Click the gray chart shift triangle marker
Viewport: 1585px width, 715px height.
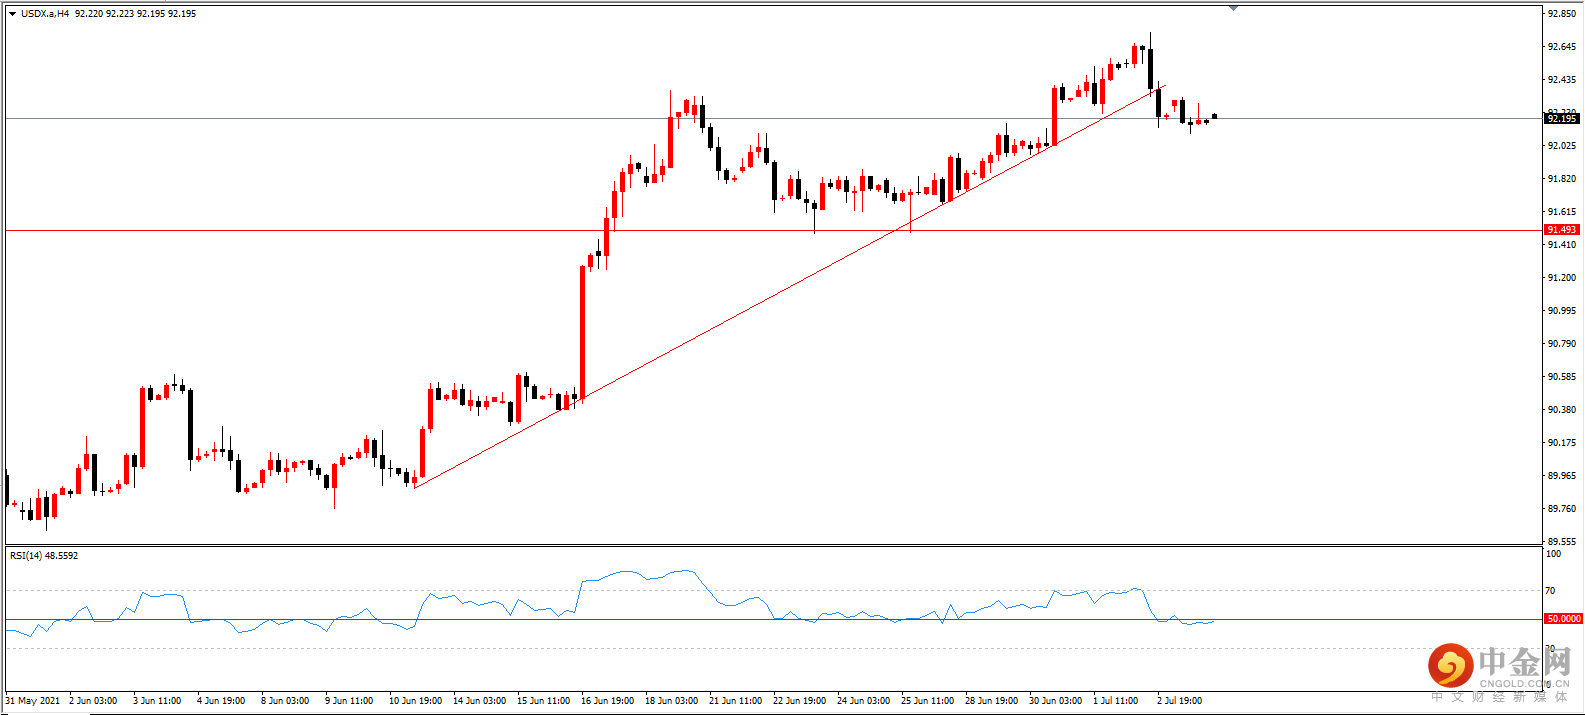1233,8
